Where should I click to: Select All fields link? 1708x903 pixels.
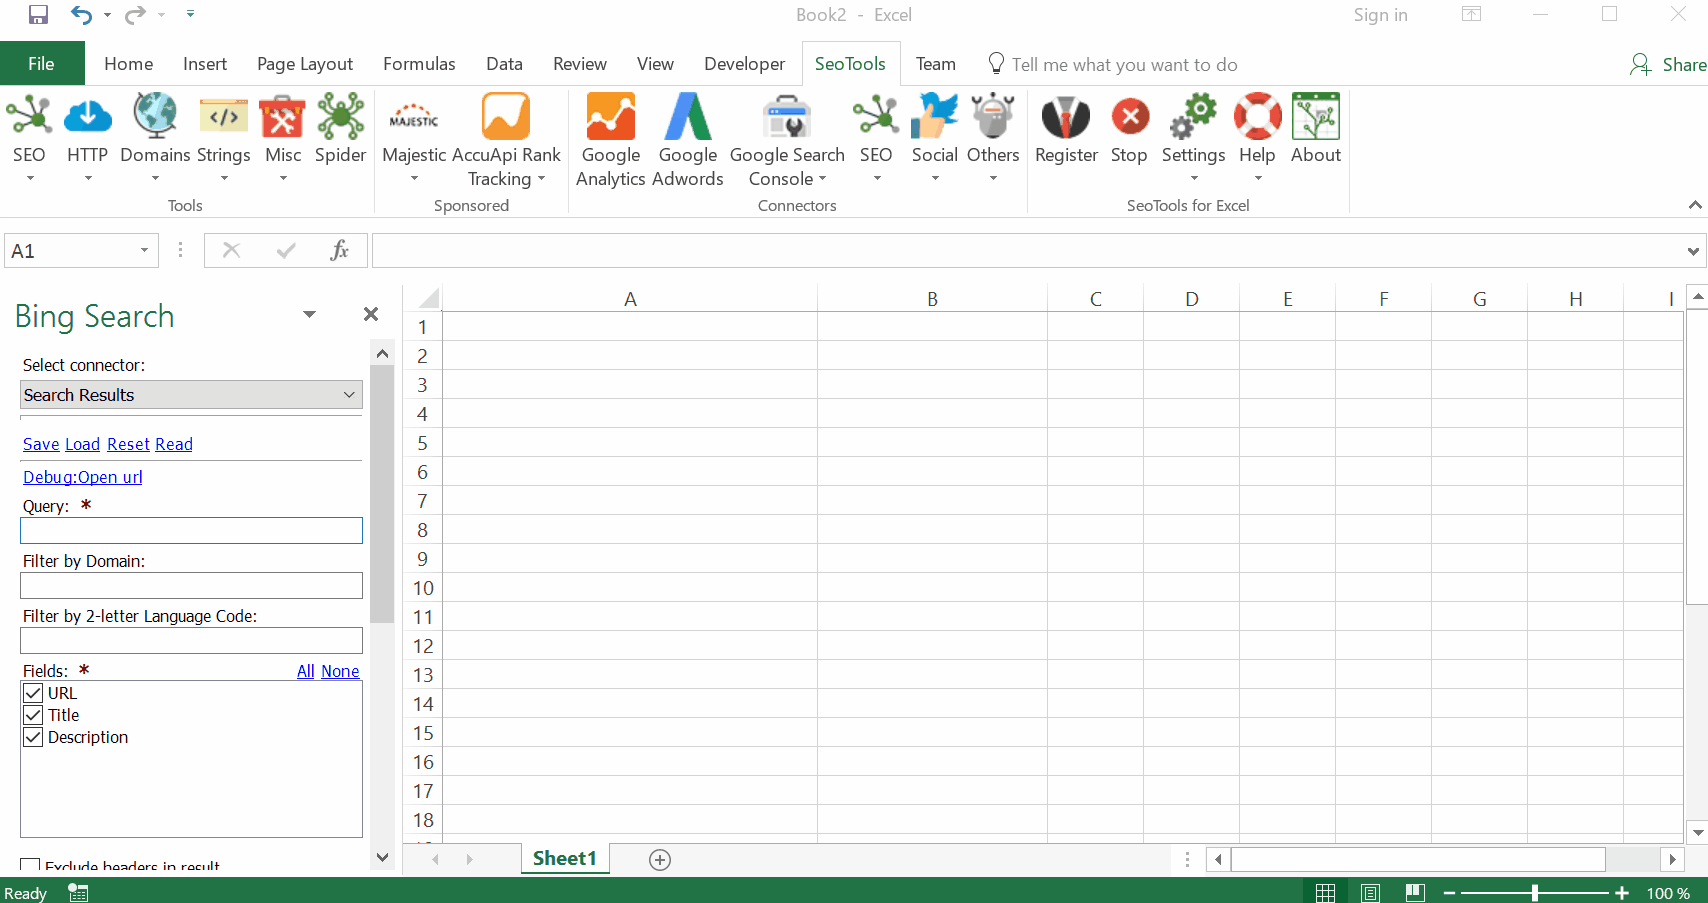[x=306, y=671]
